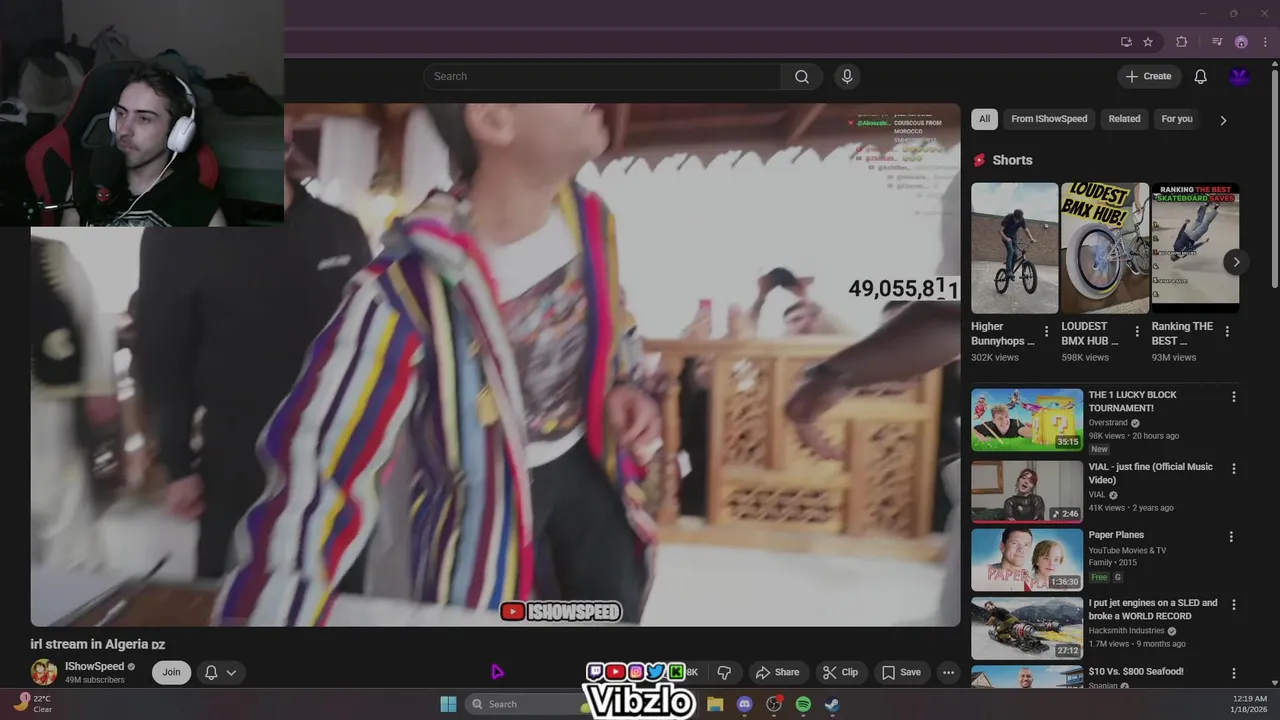The image size is (1280, 720).
Task: Click the Join channel button
Action: (171, 672)
